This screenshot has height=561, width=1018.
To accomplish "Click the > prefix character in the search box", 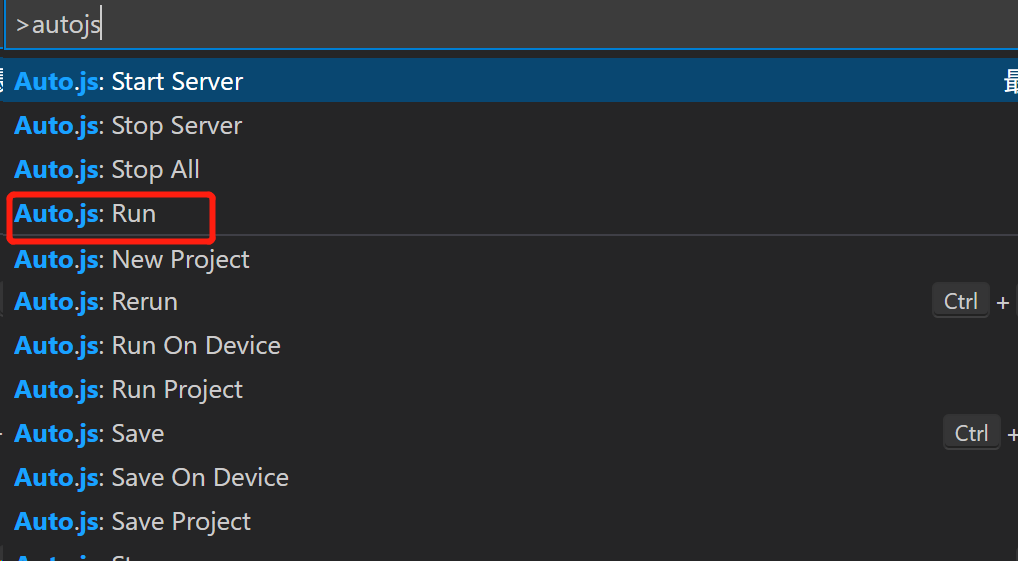I will (23, 26).
